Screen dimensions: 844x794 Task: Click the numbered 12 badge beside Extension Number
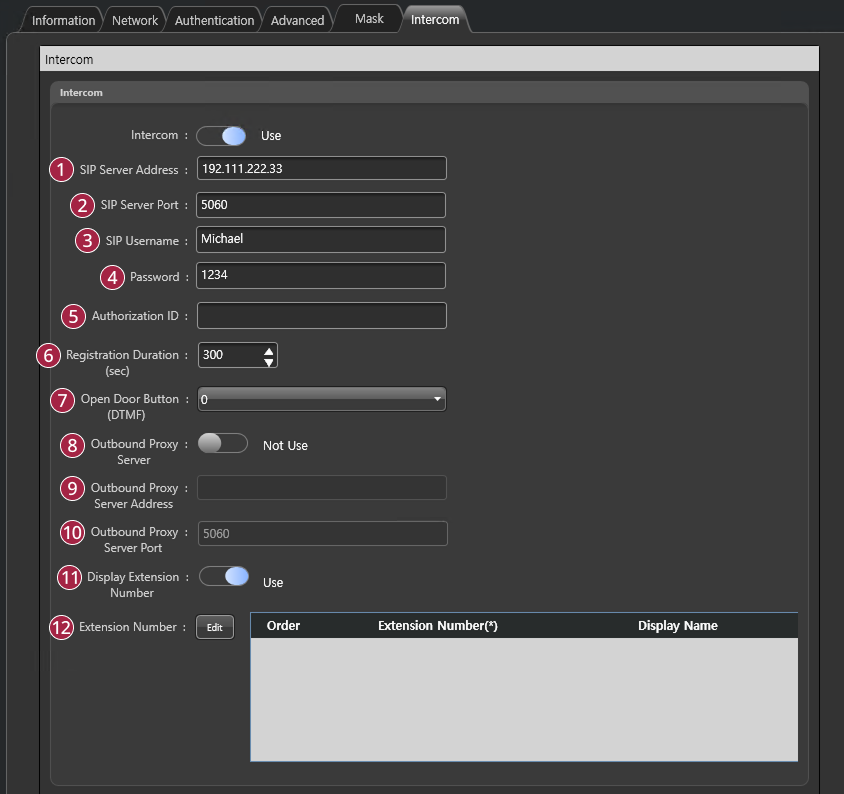point(62,628)
